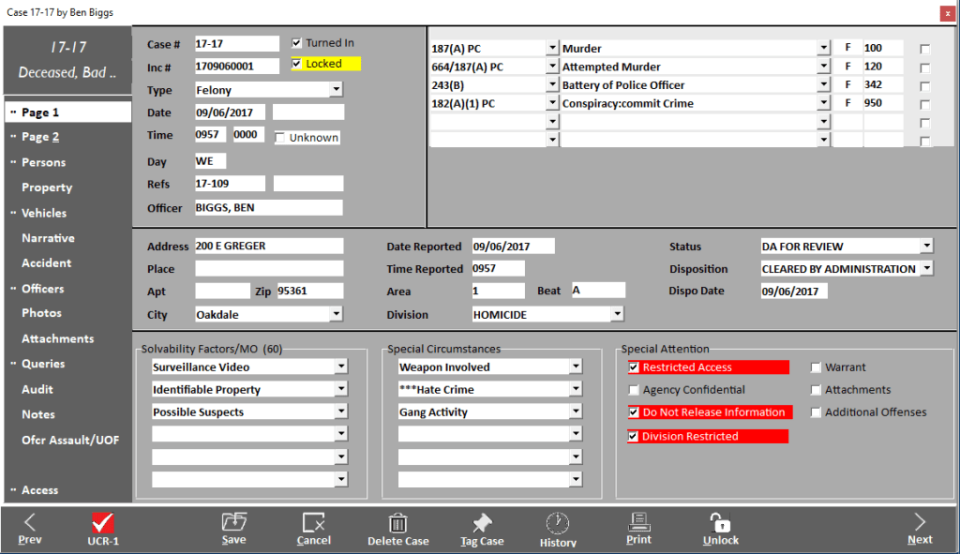This screenshot has width=960, height=554.
Task: Open the Status DA FOR REVIEW dropdown
Action: tap(927, 246)
